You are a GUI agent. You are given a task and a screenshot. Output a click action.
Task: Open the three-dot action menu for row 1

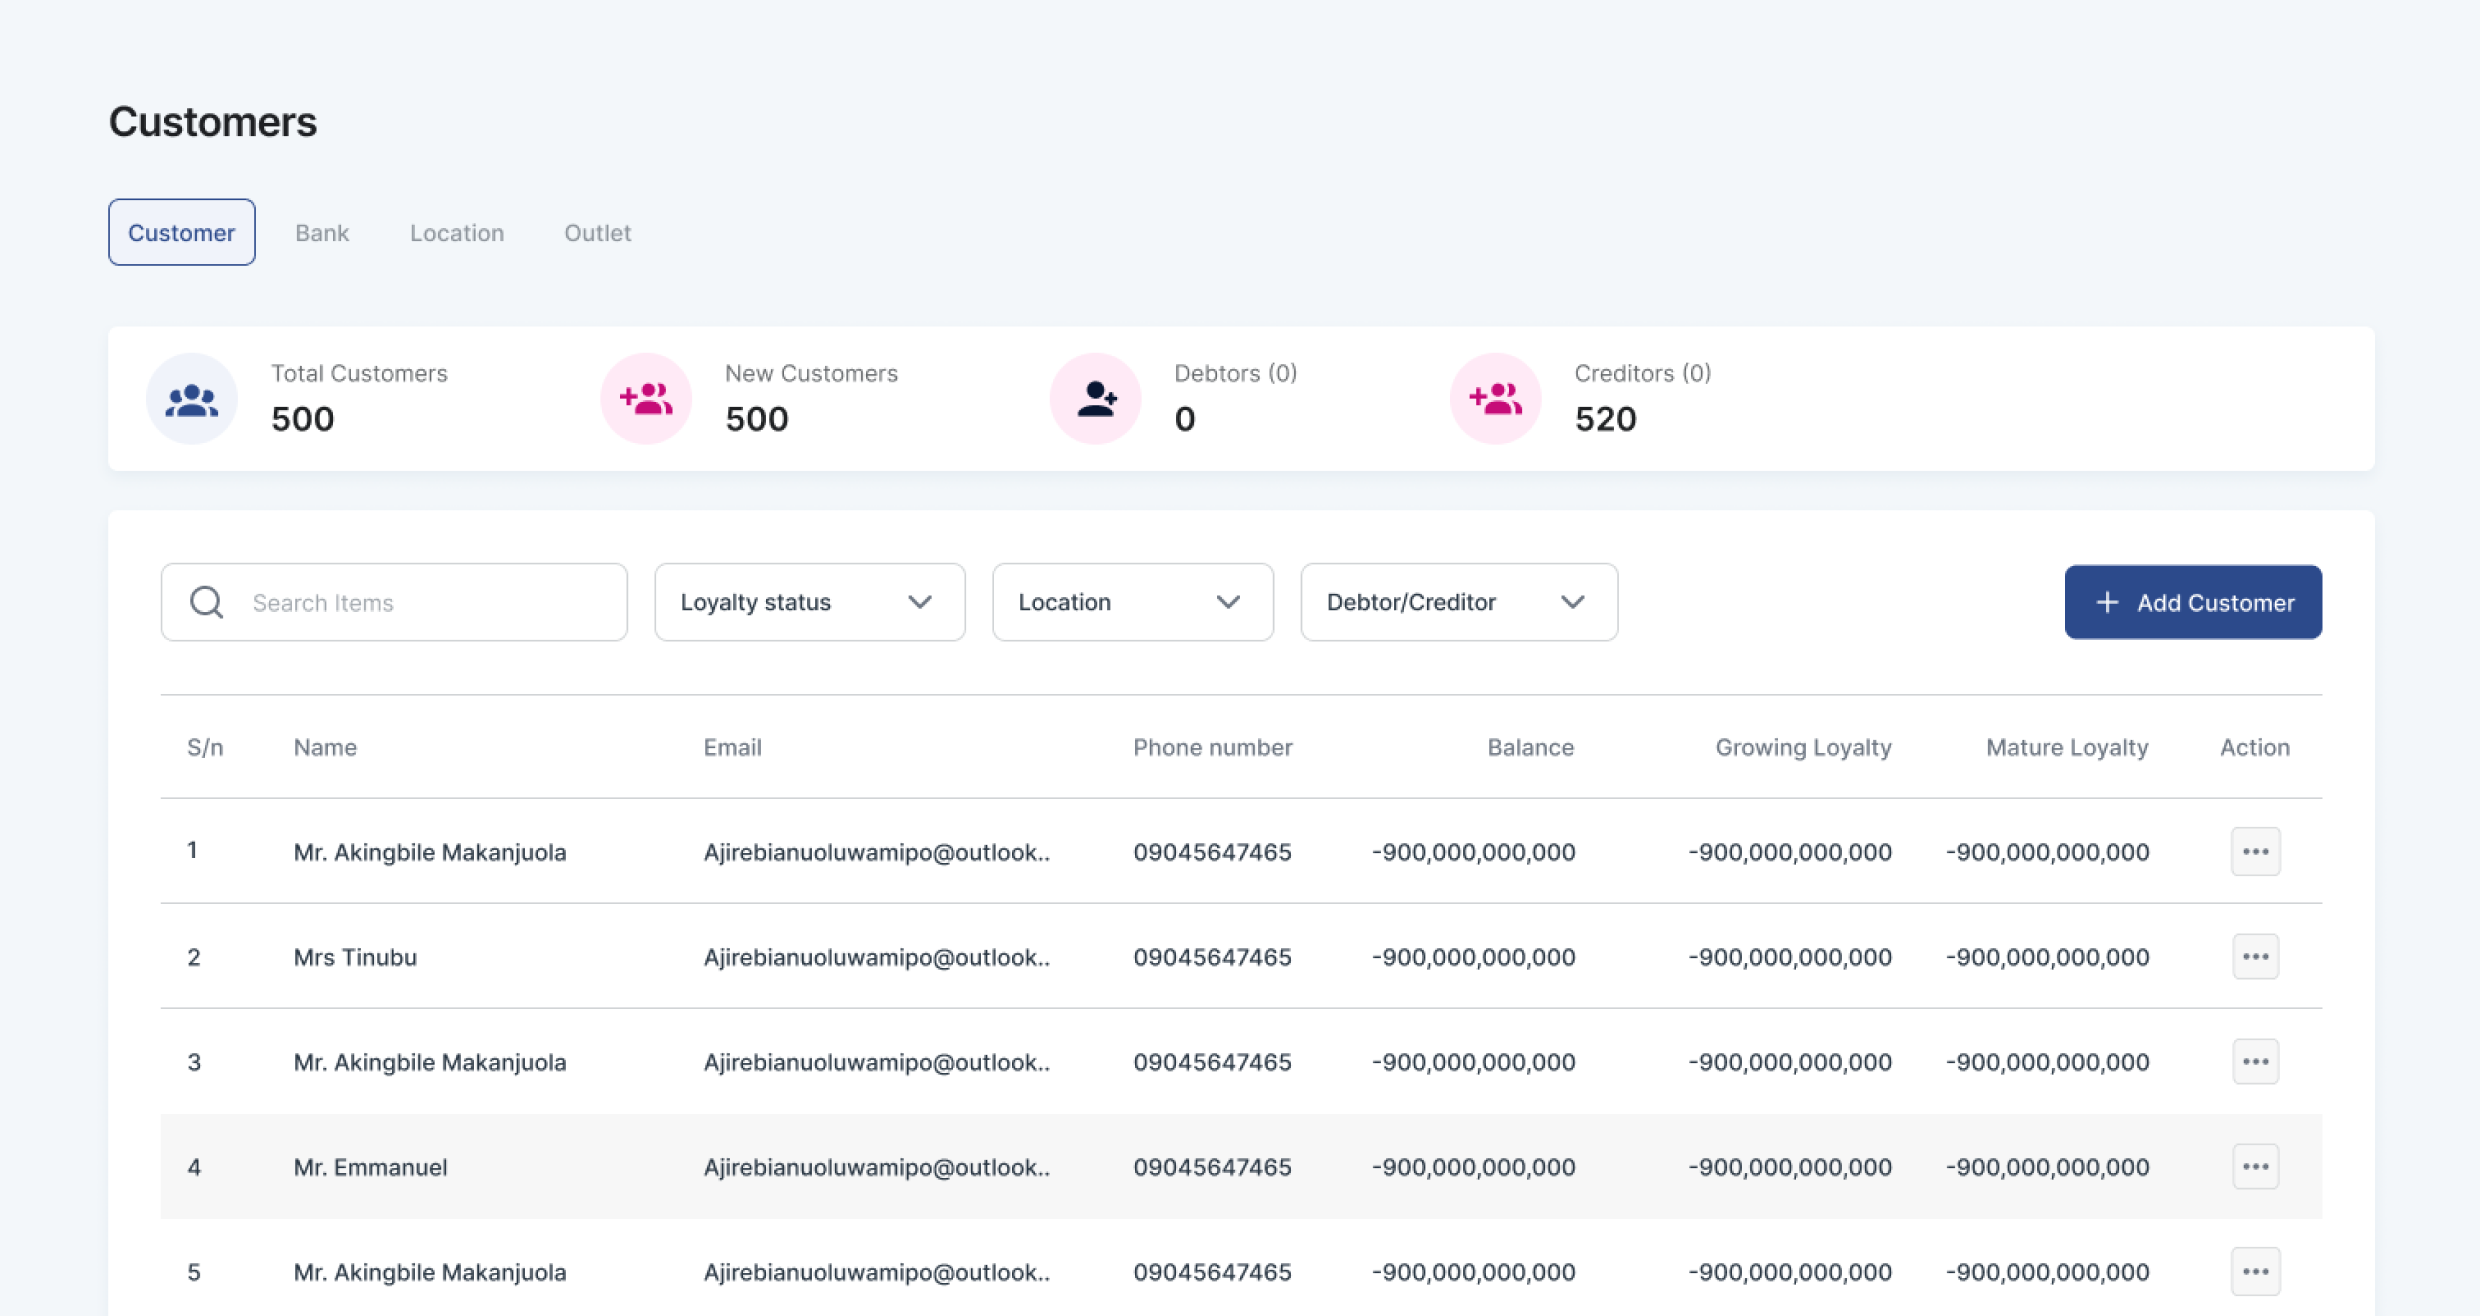click(x=2255, y=851)
